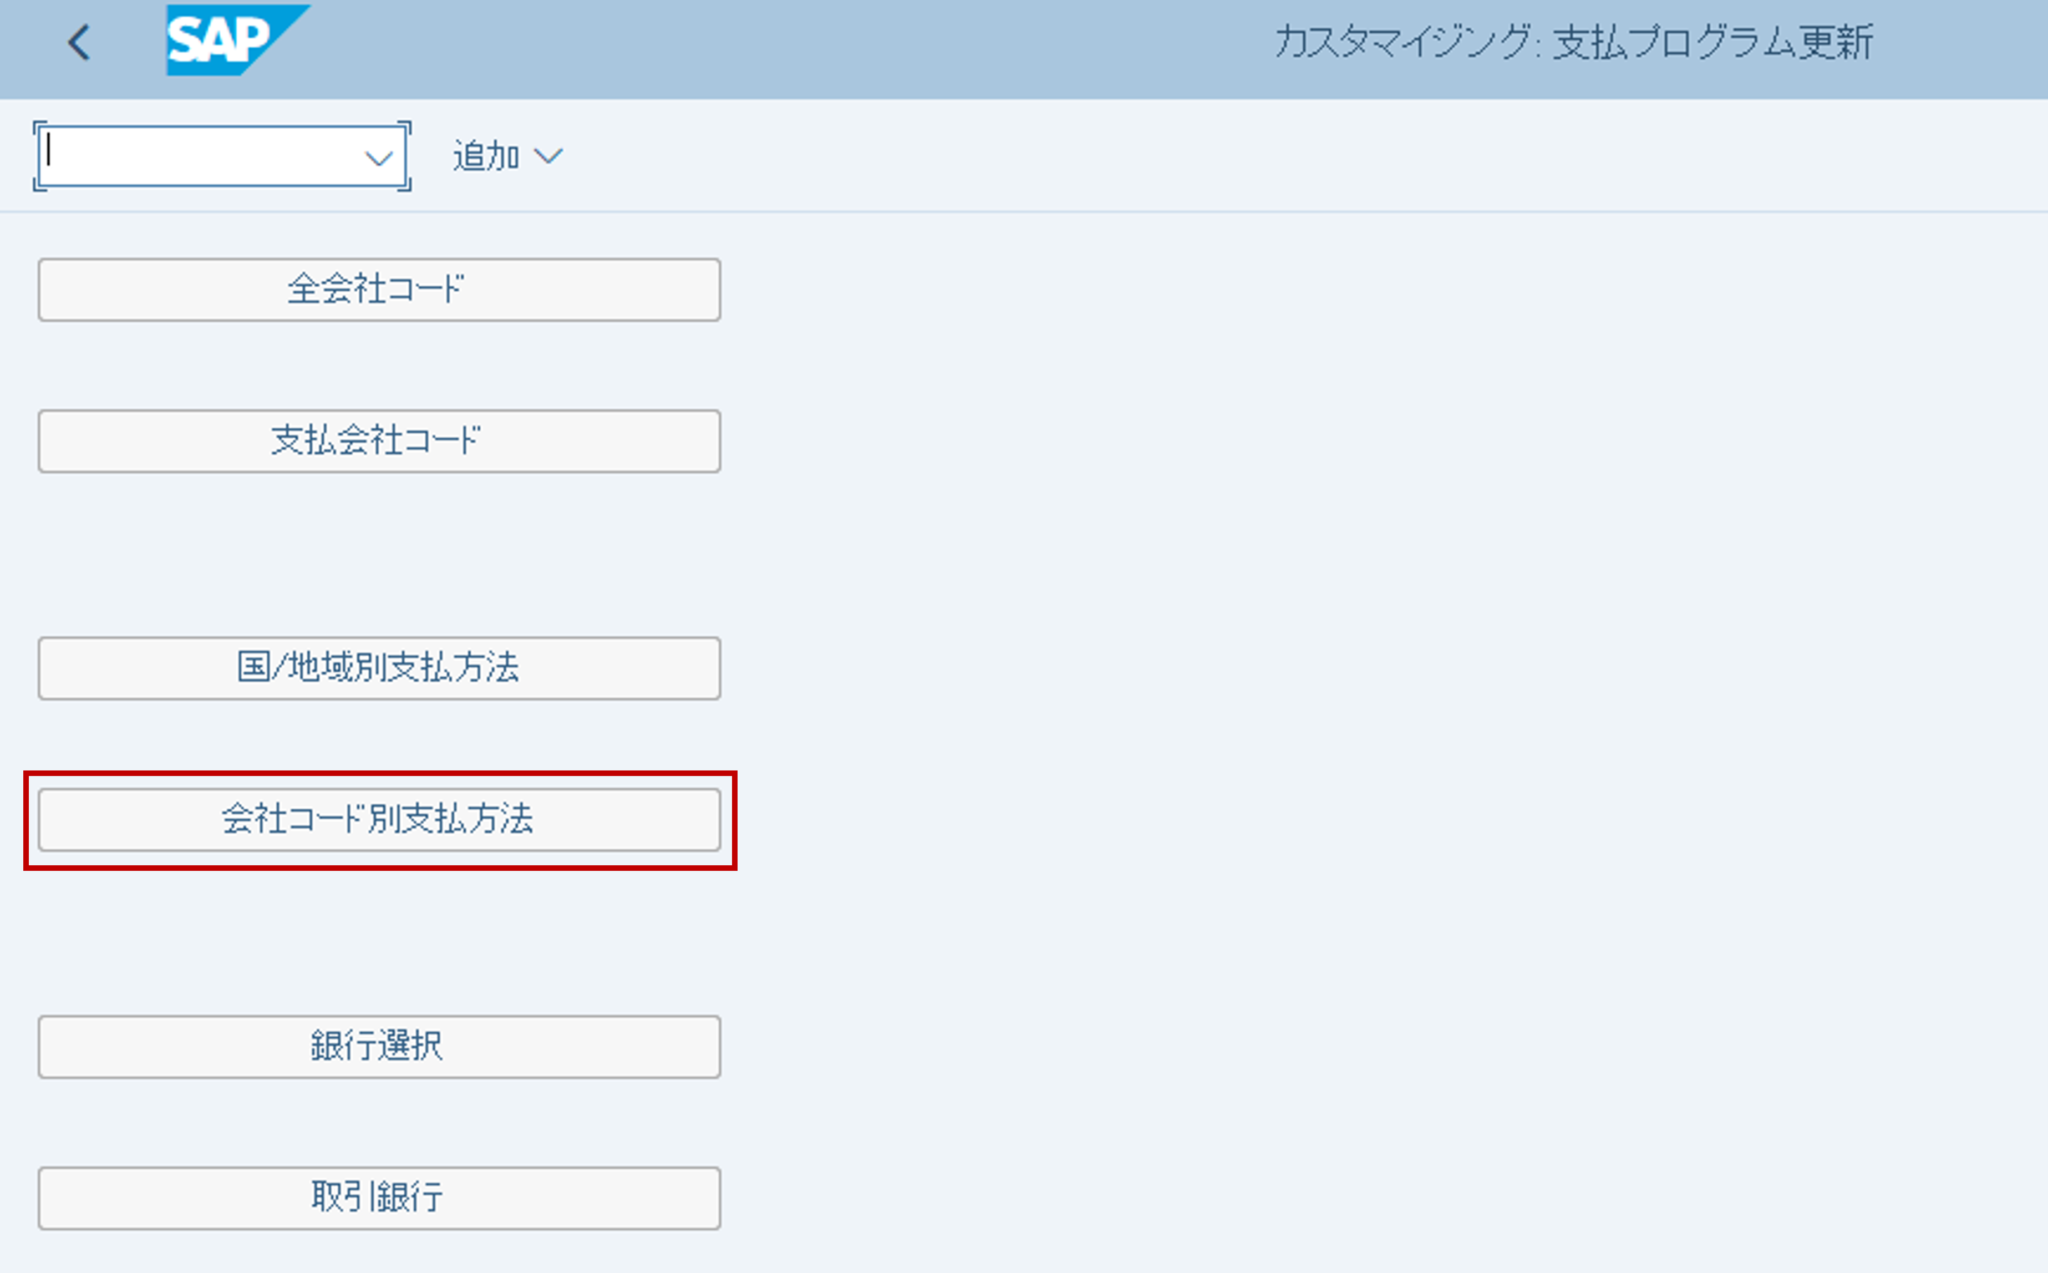Open 取引銀行 settings
The width and height of the screenshot is (2048, 1273).
(378, 1197)
